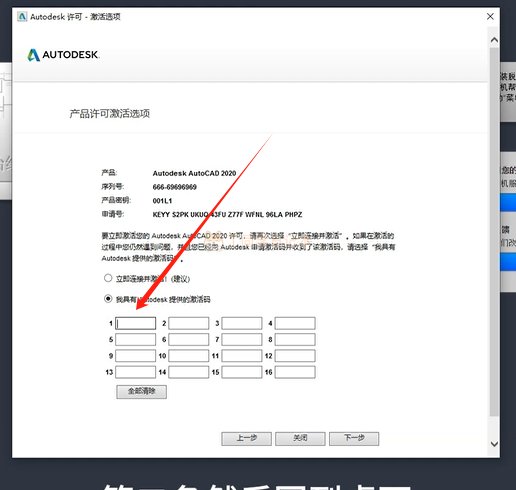This screenshot has width=516, height=490.
Task: Close the activation dialog window
Action: 490,16
